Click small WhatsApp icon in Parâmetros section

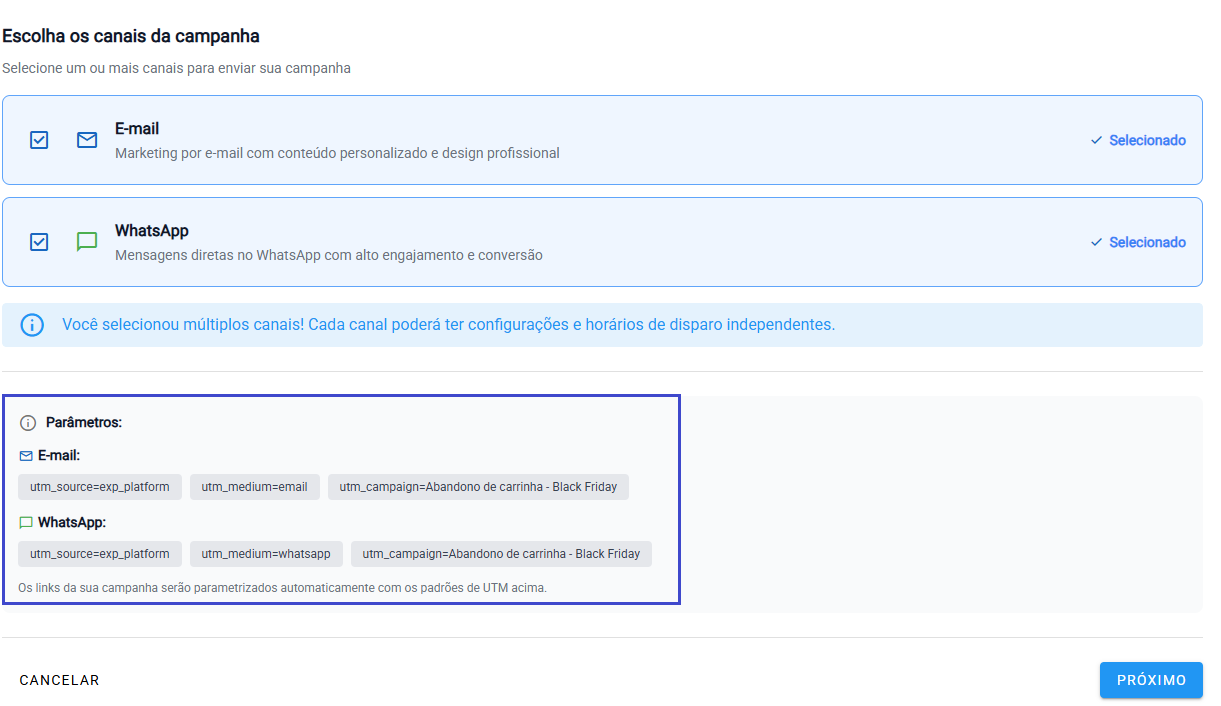[26, 523]
